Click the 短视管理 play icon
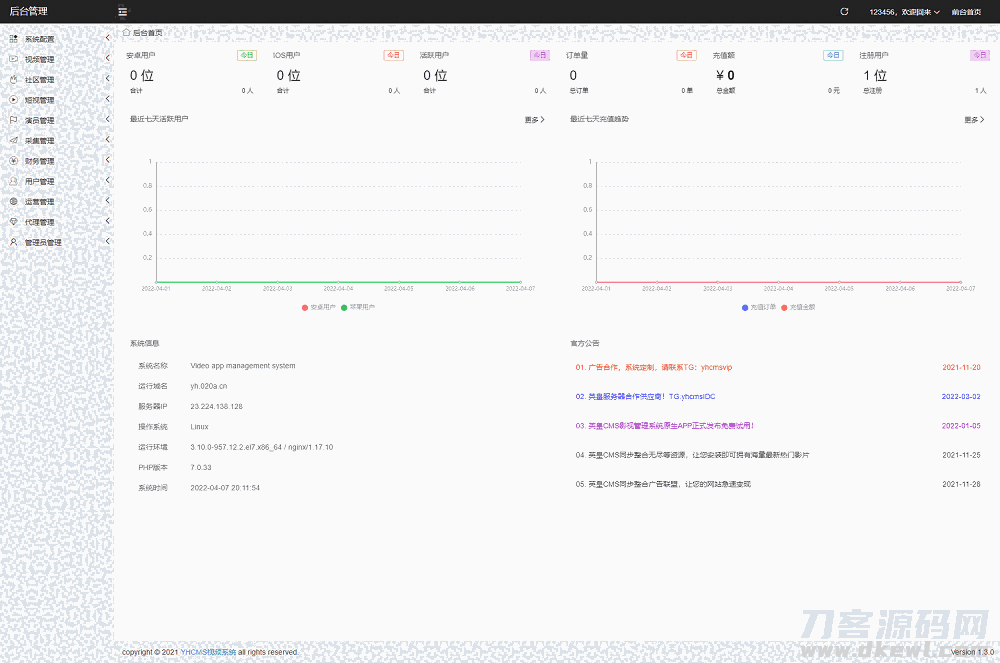 pos(14,100)
